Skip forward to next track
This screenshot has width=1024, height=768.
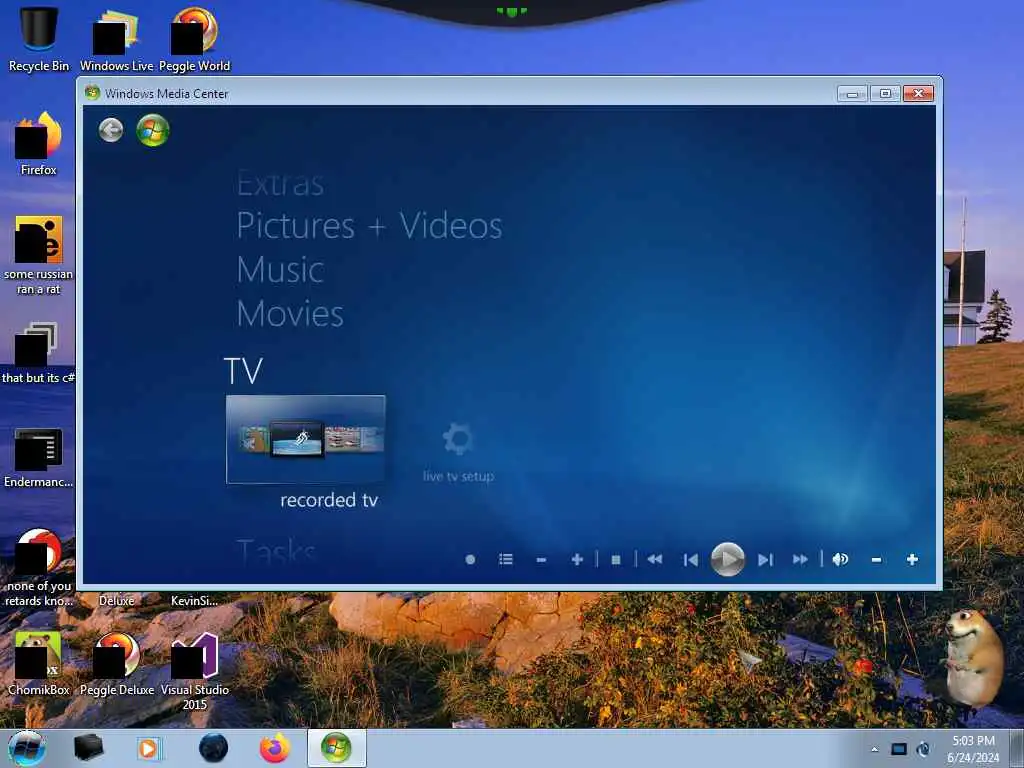(765, 560)
